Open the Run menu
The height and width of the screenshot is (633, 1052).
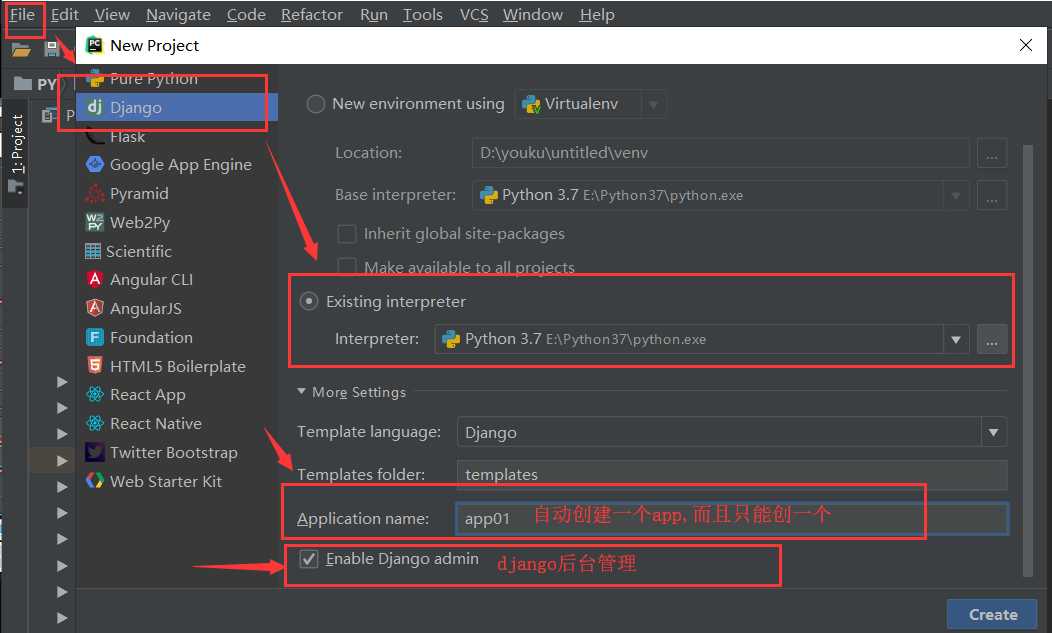[x=374, y=14]
